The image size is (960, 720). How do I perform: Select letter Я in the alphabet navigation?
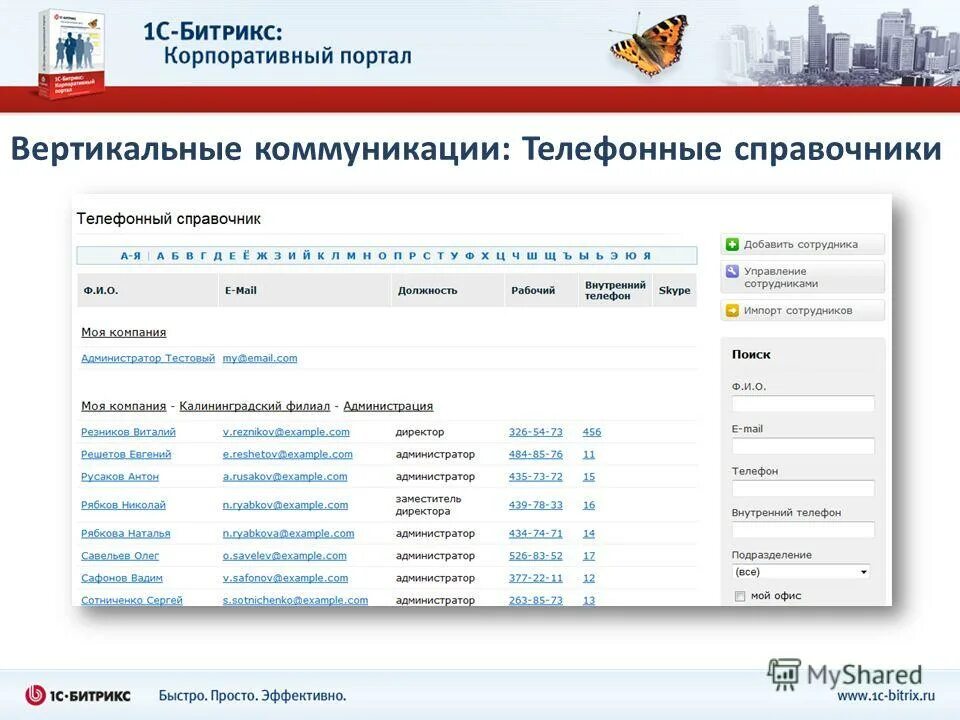click(645, 255)
